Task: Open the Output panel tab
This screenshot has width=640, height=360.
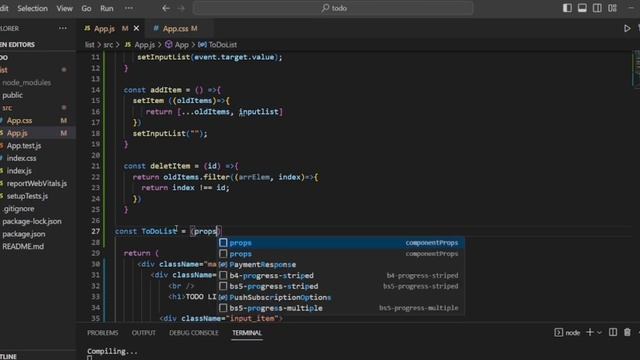Action: [144, 333]
